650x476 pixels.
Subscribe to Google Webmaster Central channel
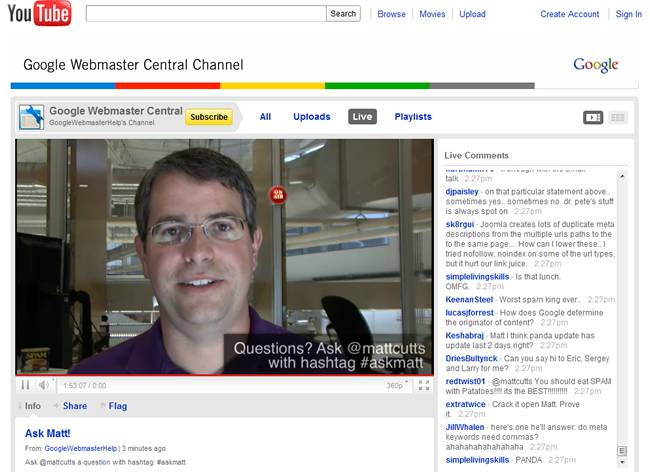[x=209, y=117]
